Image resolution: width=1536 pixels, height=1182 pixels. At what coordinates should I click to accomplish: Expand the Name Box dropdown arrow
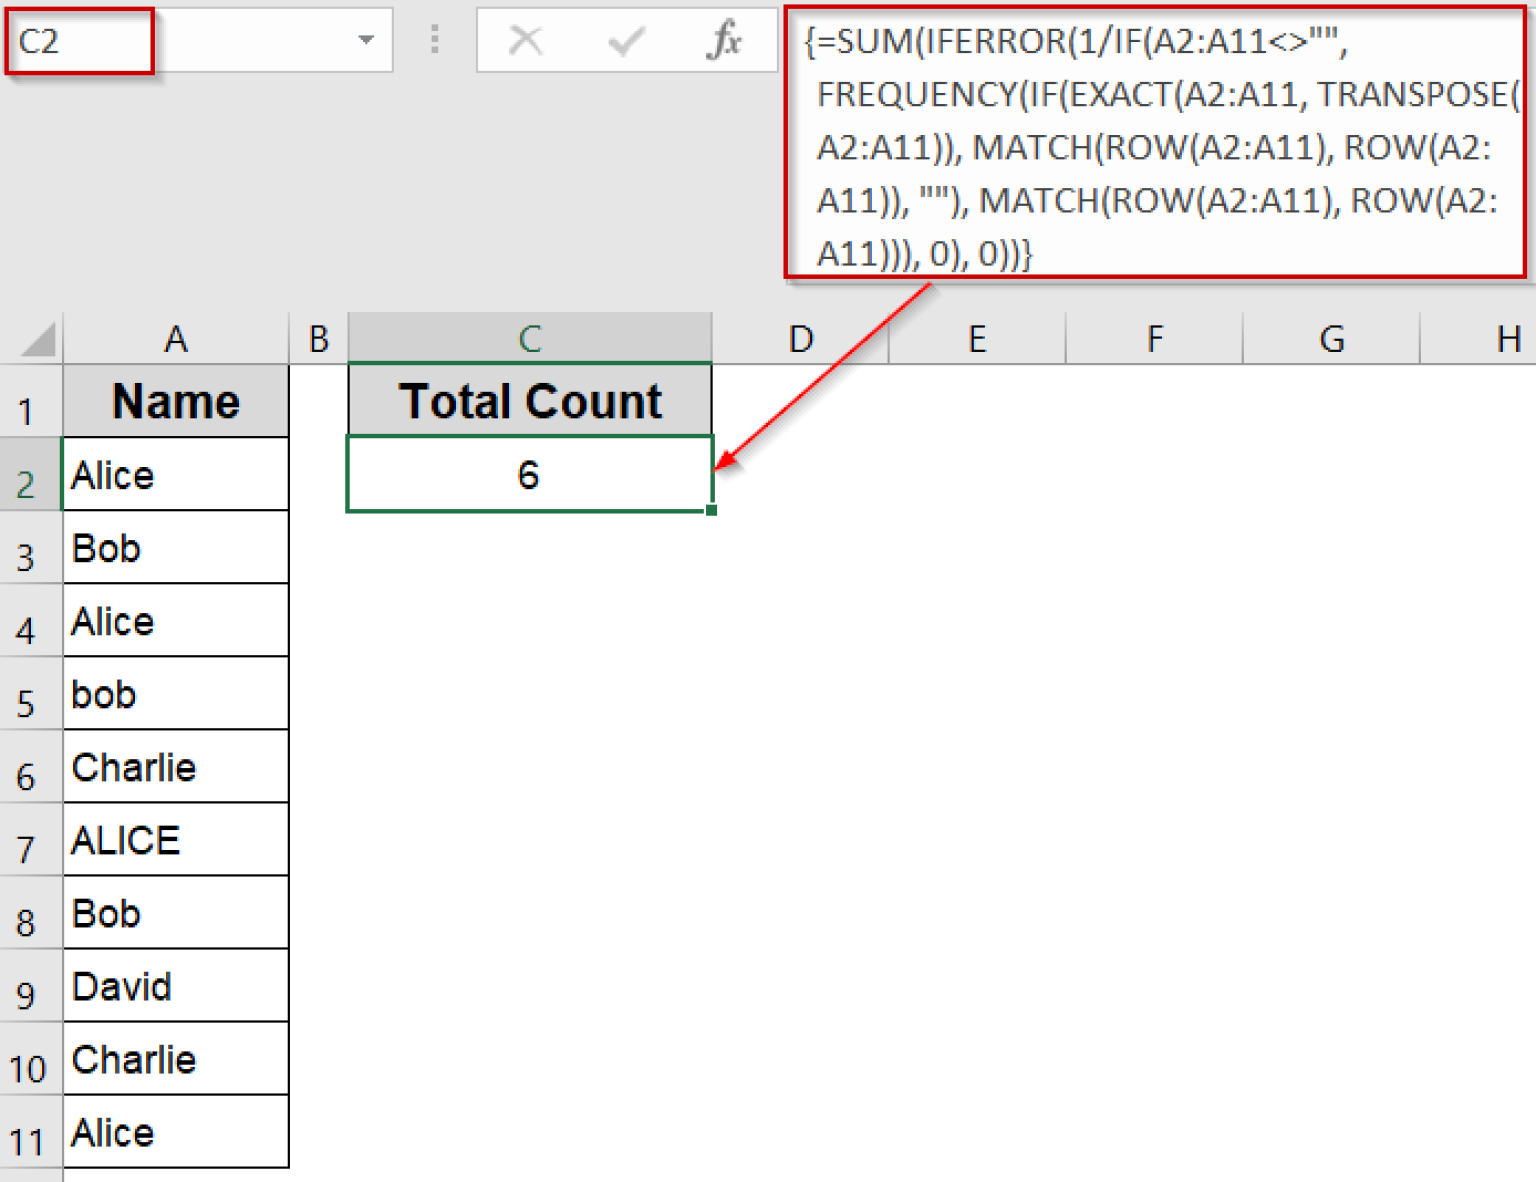(x=366, y=40)
